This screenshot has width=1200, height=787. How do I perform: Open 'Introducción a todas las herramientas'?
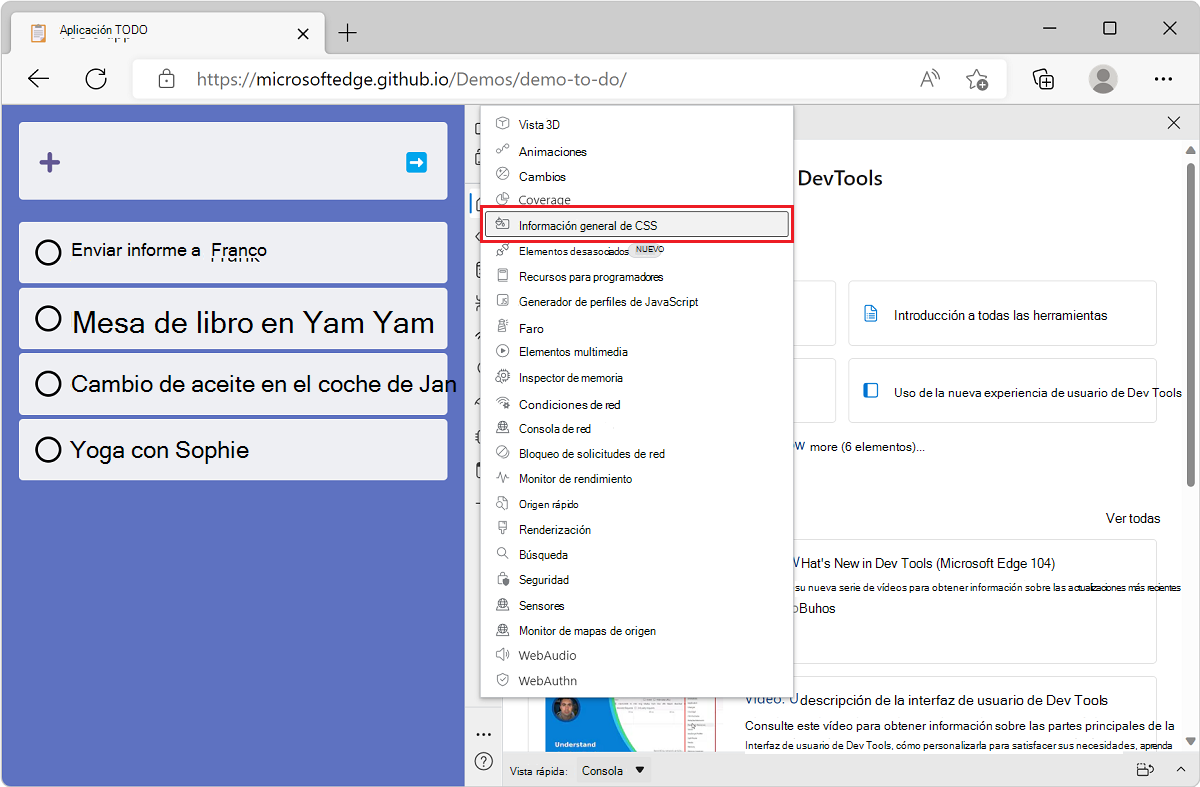point(1002,313)
